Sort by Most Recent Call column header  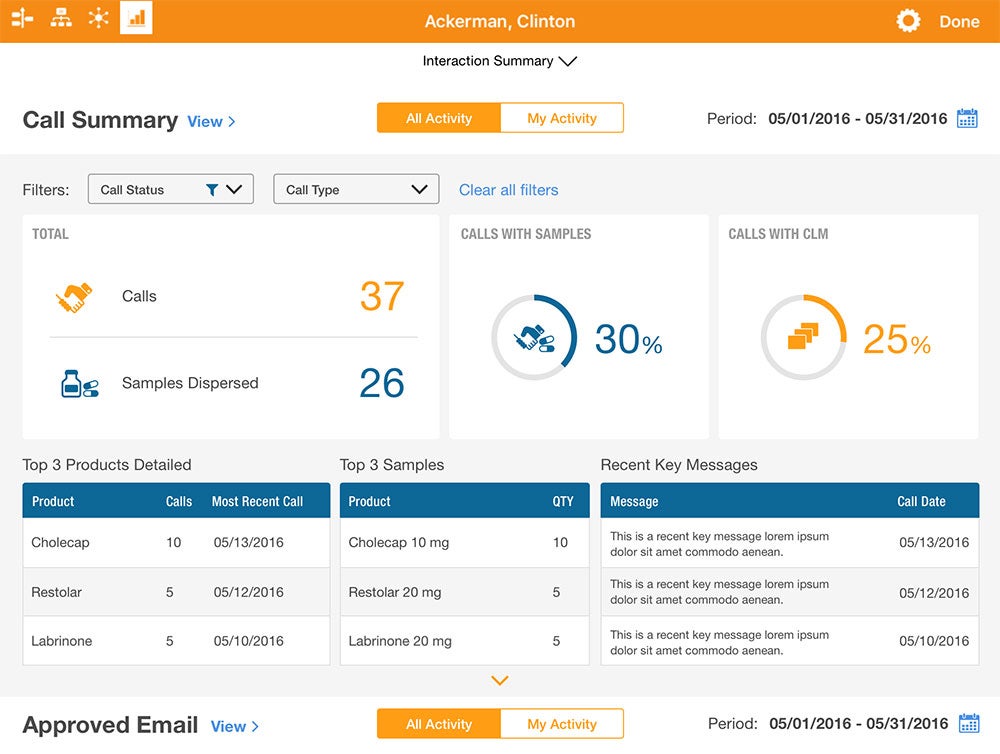pos(257,501)
